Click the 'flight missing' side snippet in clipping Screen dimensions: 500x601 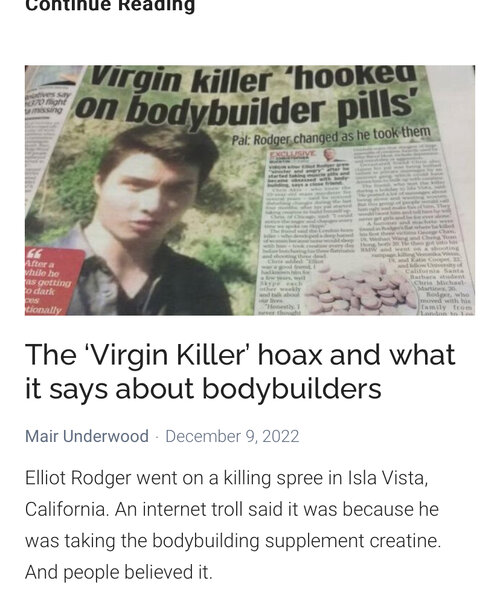coord(45,102)
